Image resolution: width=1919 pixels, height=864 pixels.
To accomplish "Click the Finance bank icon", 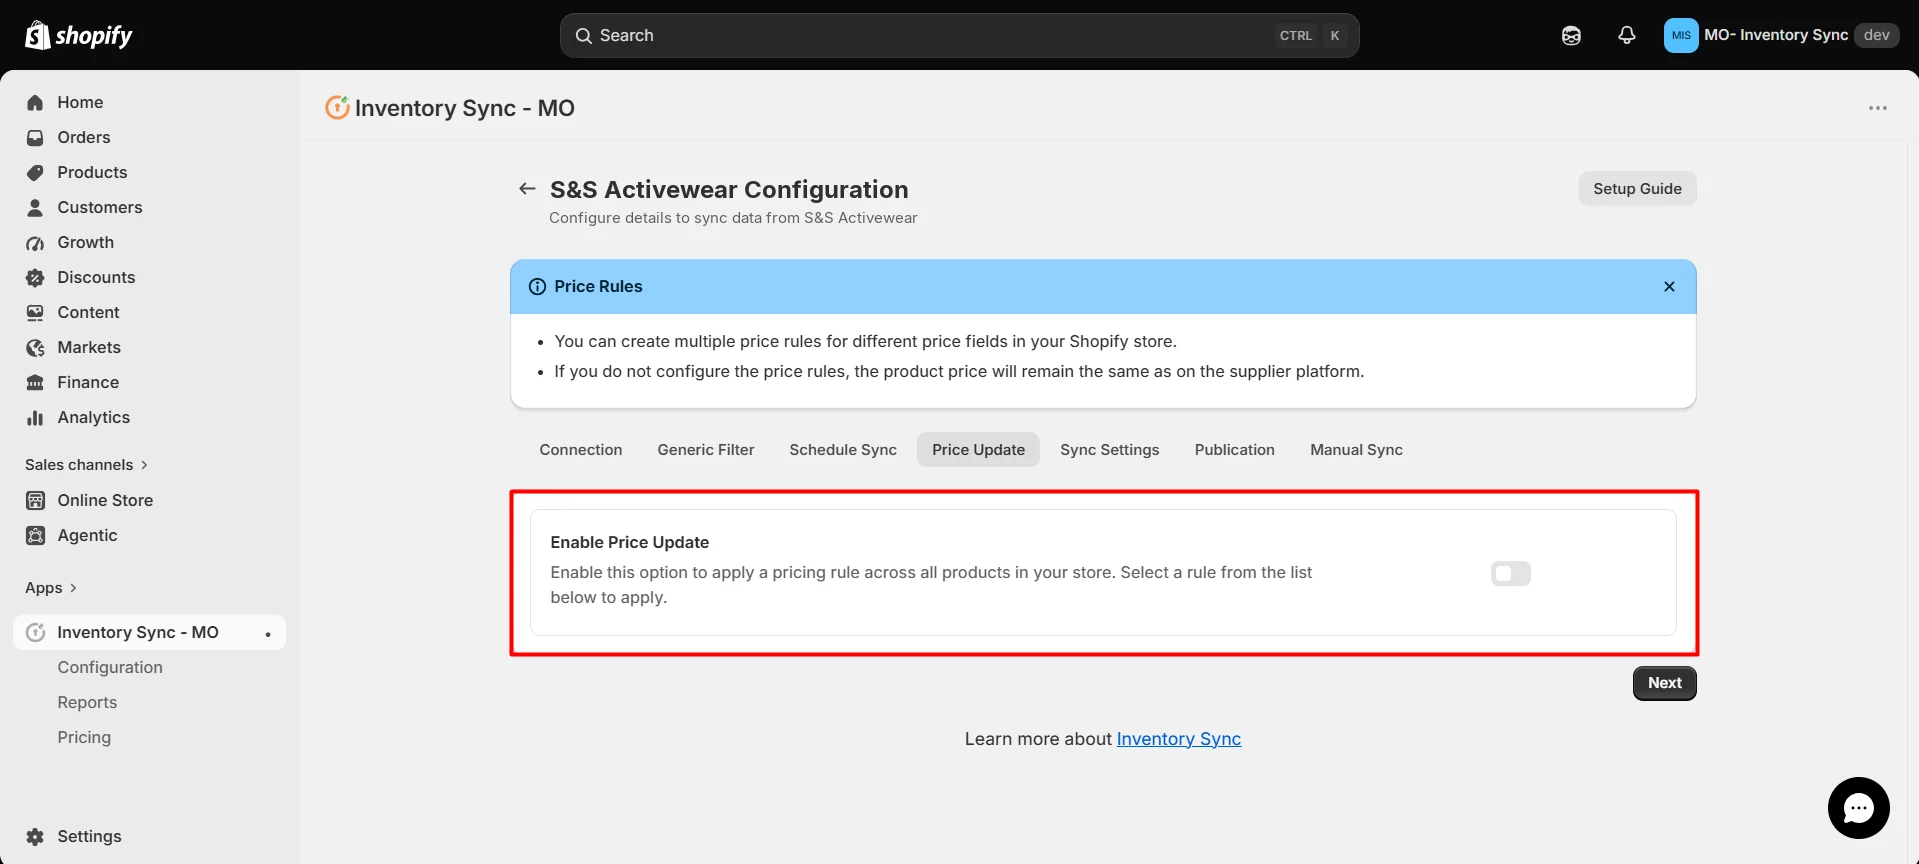I will click(35, 383).
